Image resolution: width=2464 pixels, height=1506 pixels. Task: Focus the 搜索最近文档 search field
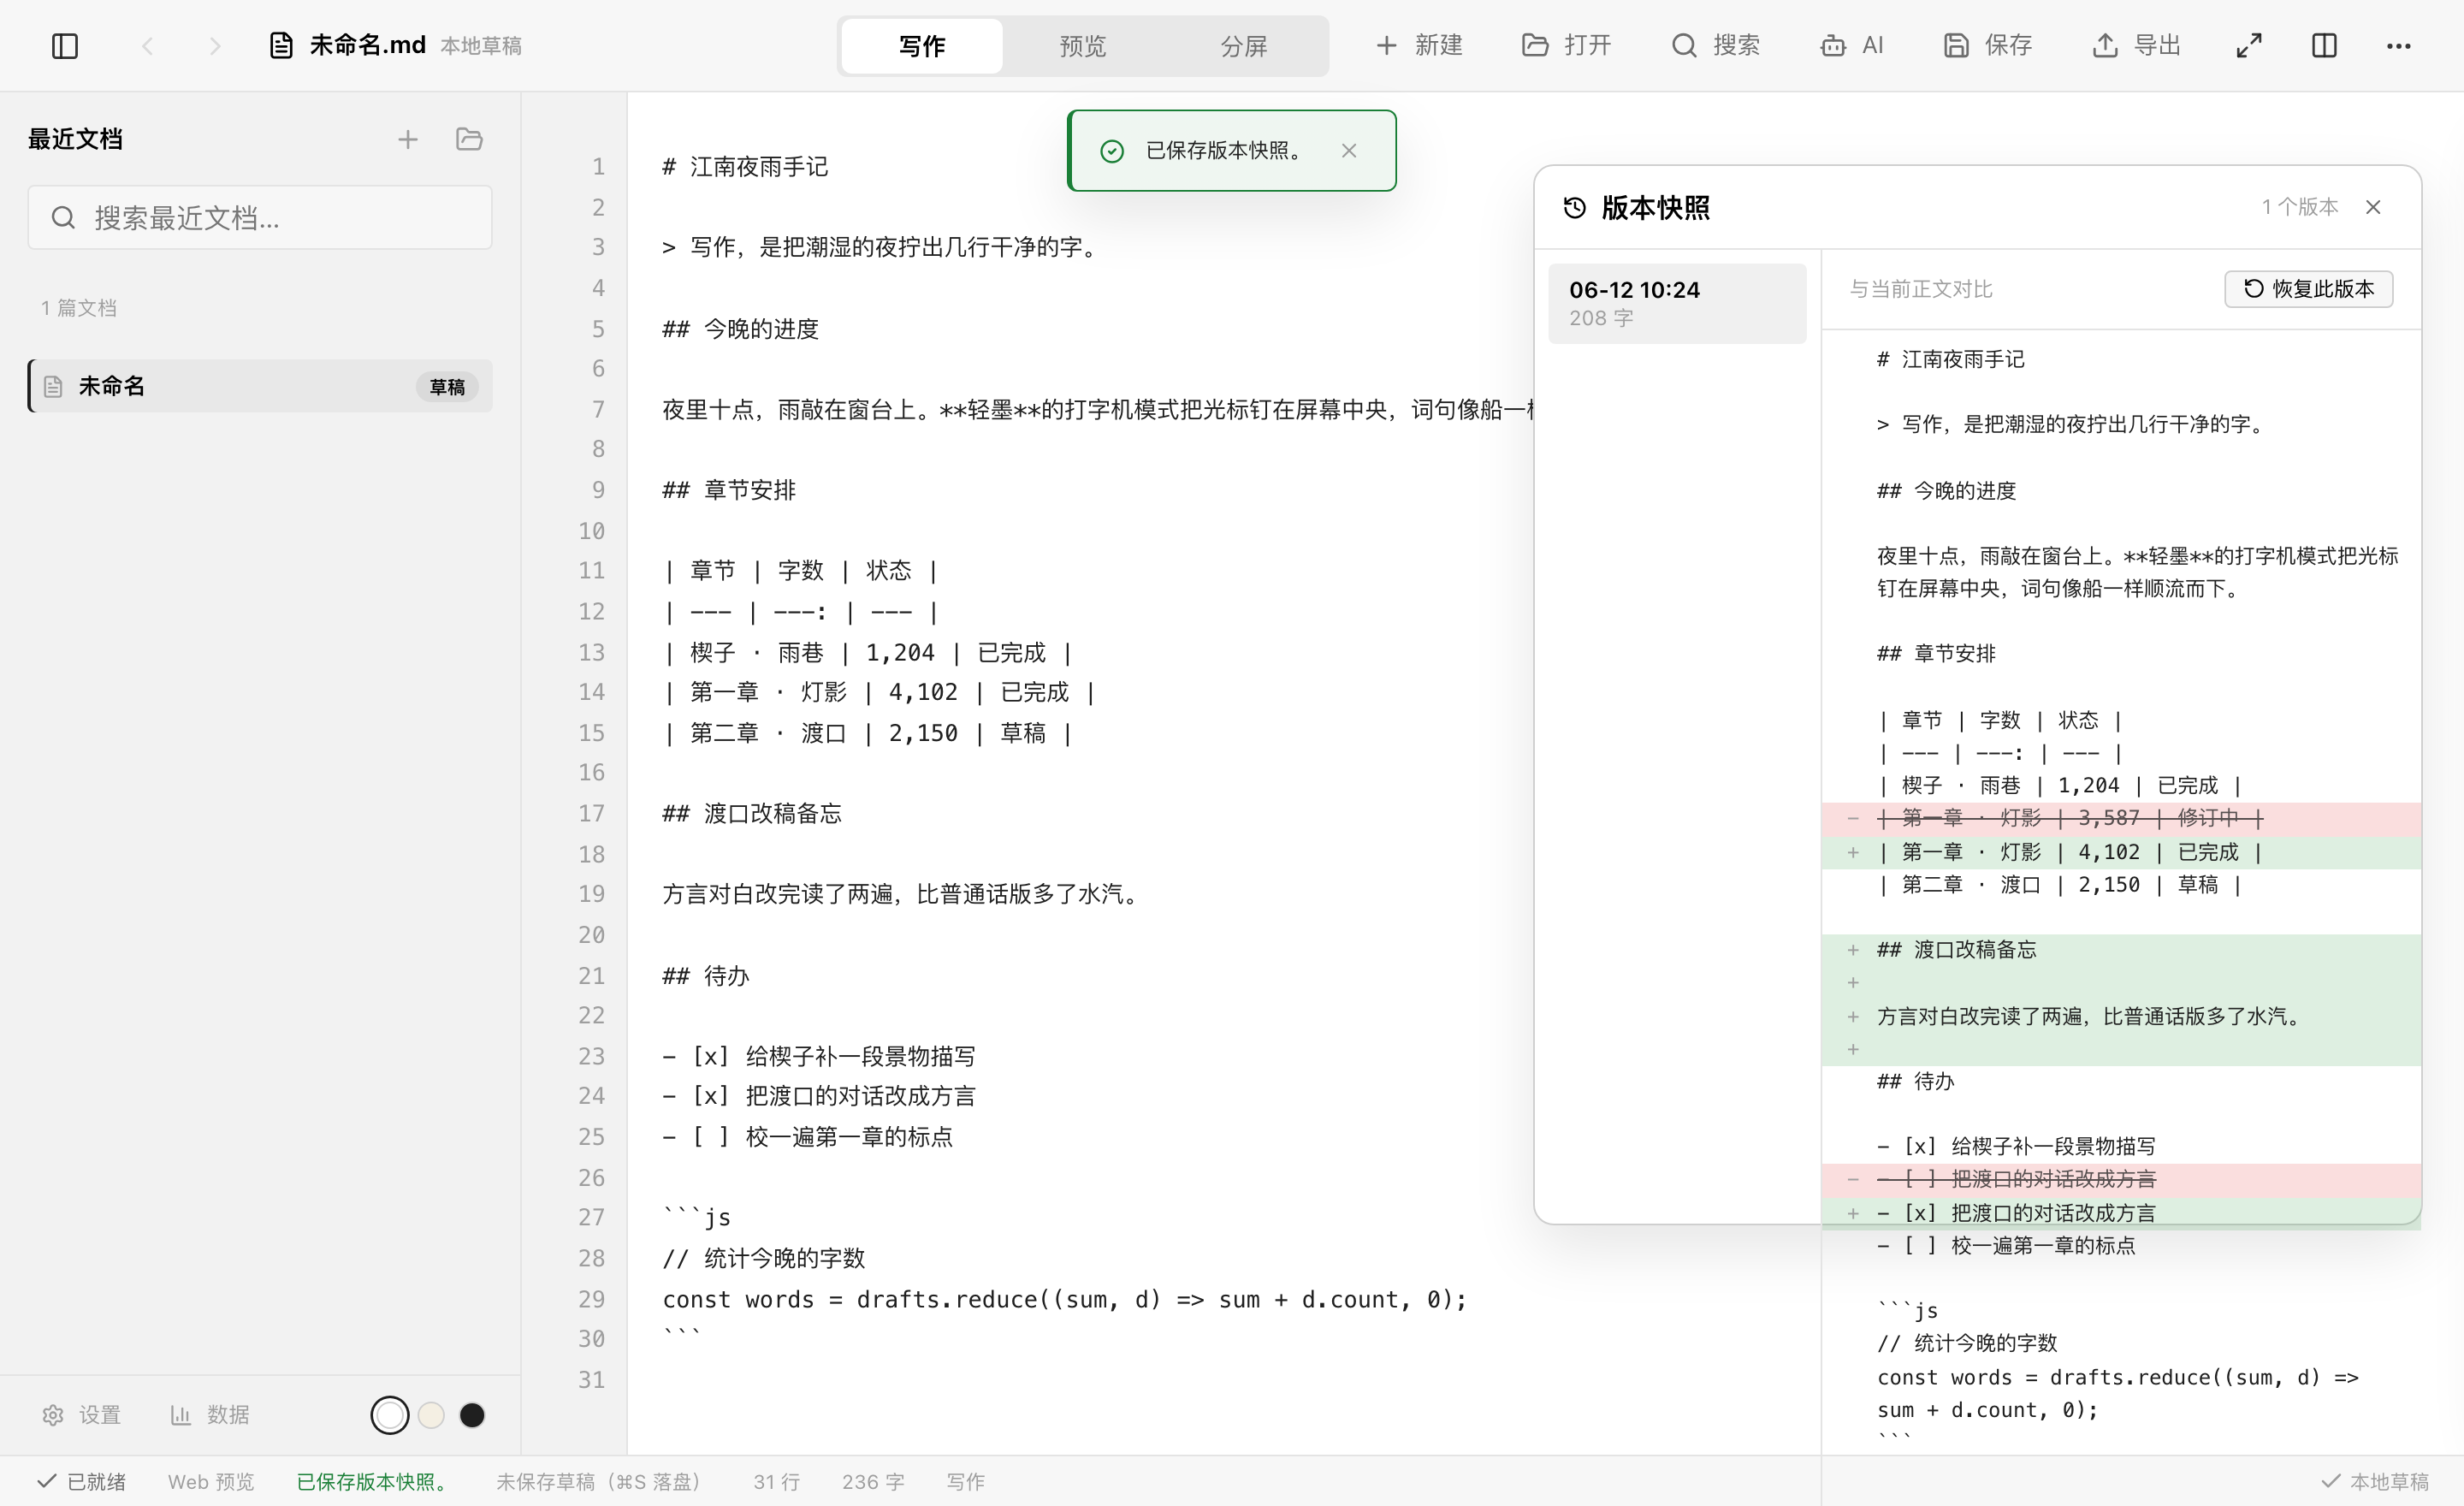(x=260, y=217)
